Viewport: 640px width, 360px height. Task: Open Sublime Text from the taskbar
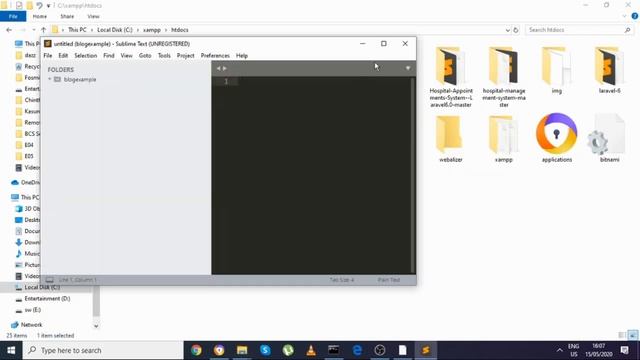426,350
